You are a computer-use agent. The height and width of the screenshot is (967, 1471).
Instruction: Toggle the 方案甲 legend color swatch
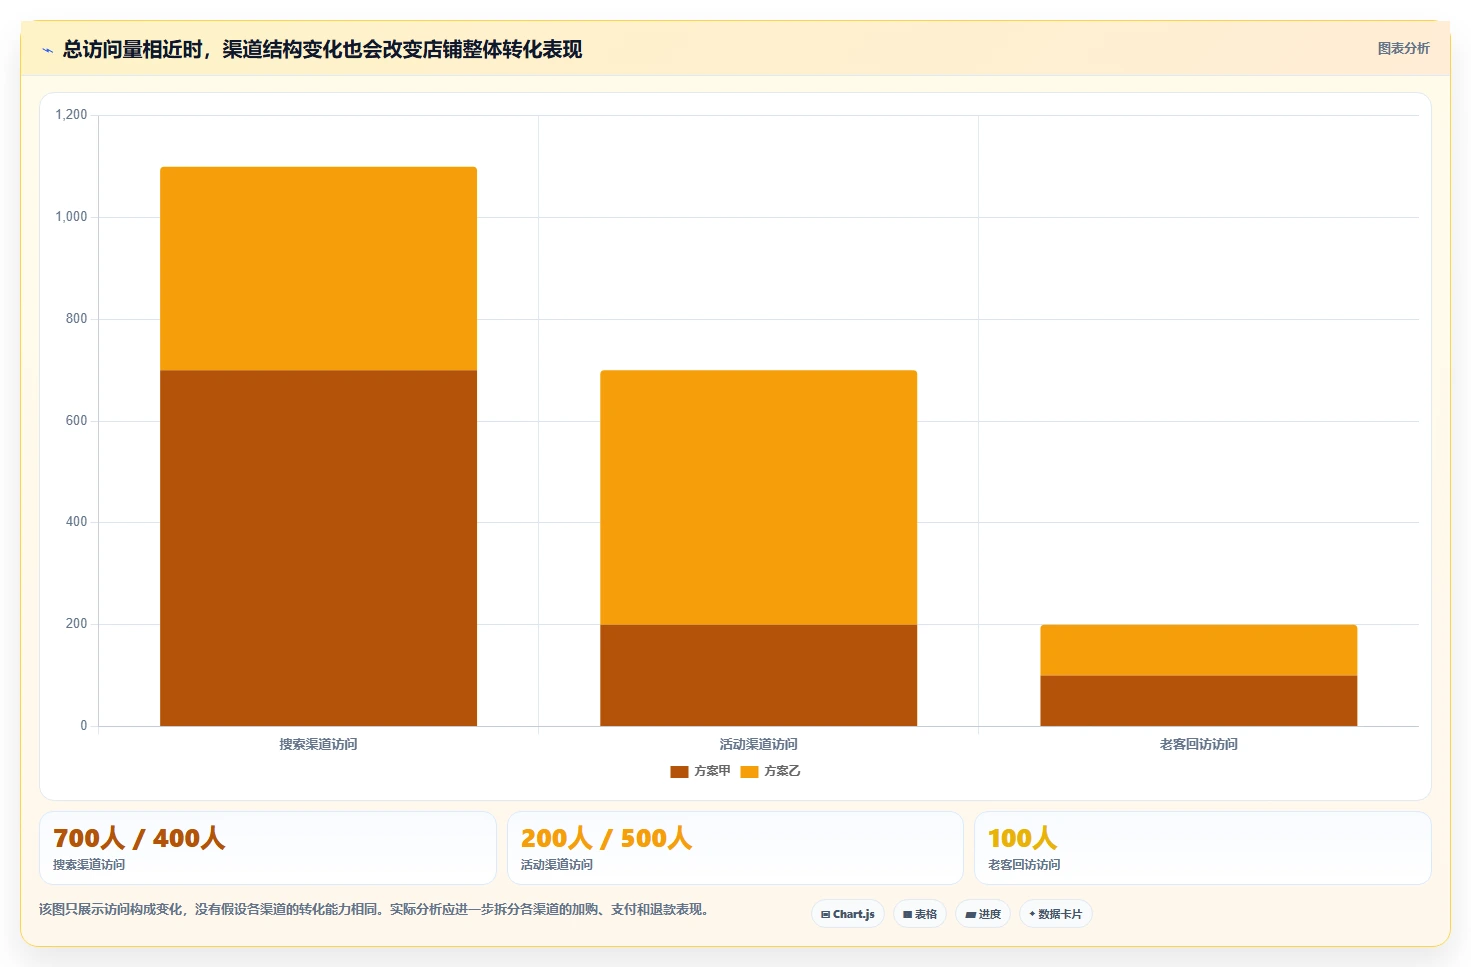[679, 771]
